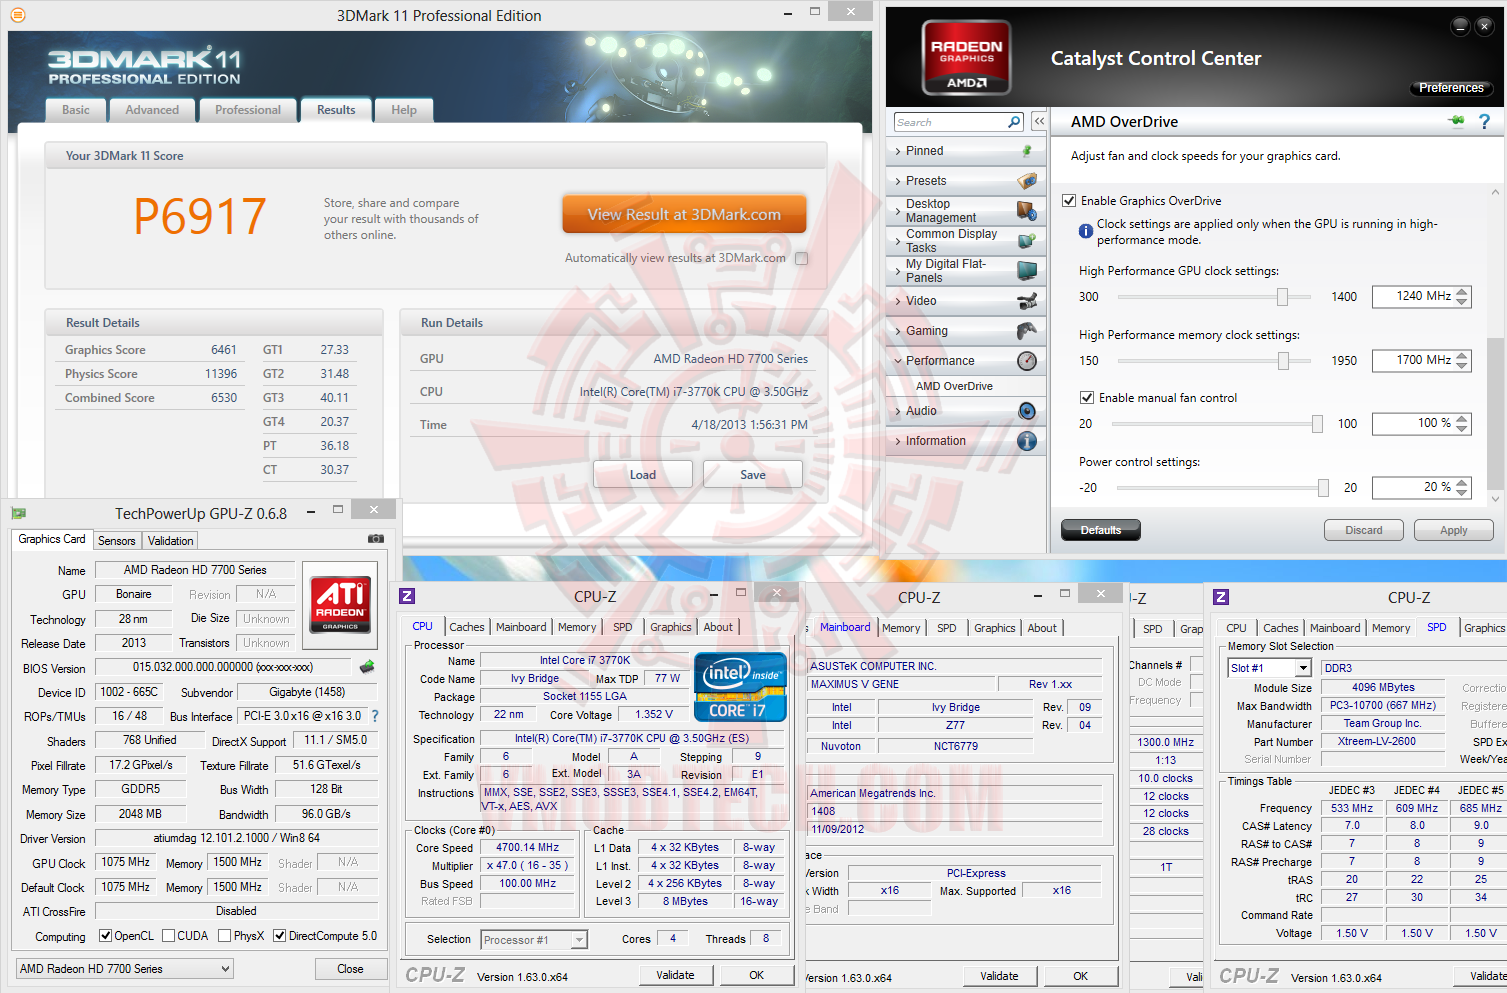The image size is (1507, 993).
Task: Click the Catalyst search input field
Action: point(950,122)
